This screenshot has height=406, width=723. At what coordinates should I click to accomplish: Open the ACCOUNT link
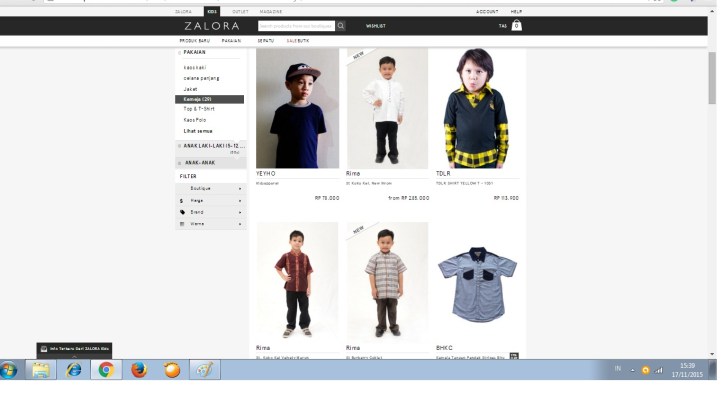point(487,11)
